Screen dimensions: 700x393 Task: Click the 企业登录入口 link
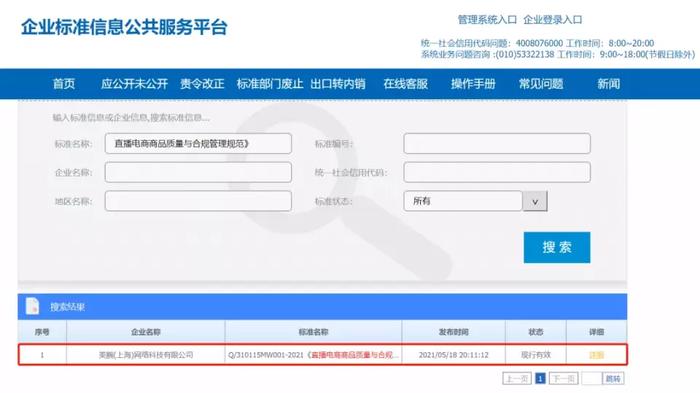point(553,20)
